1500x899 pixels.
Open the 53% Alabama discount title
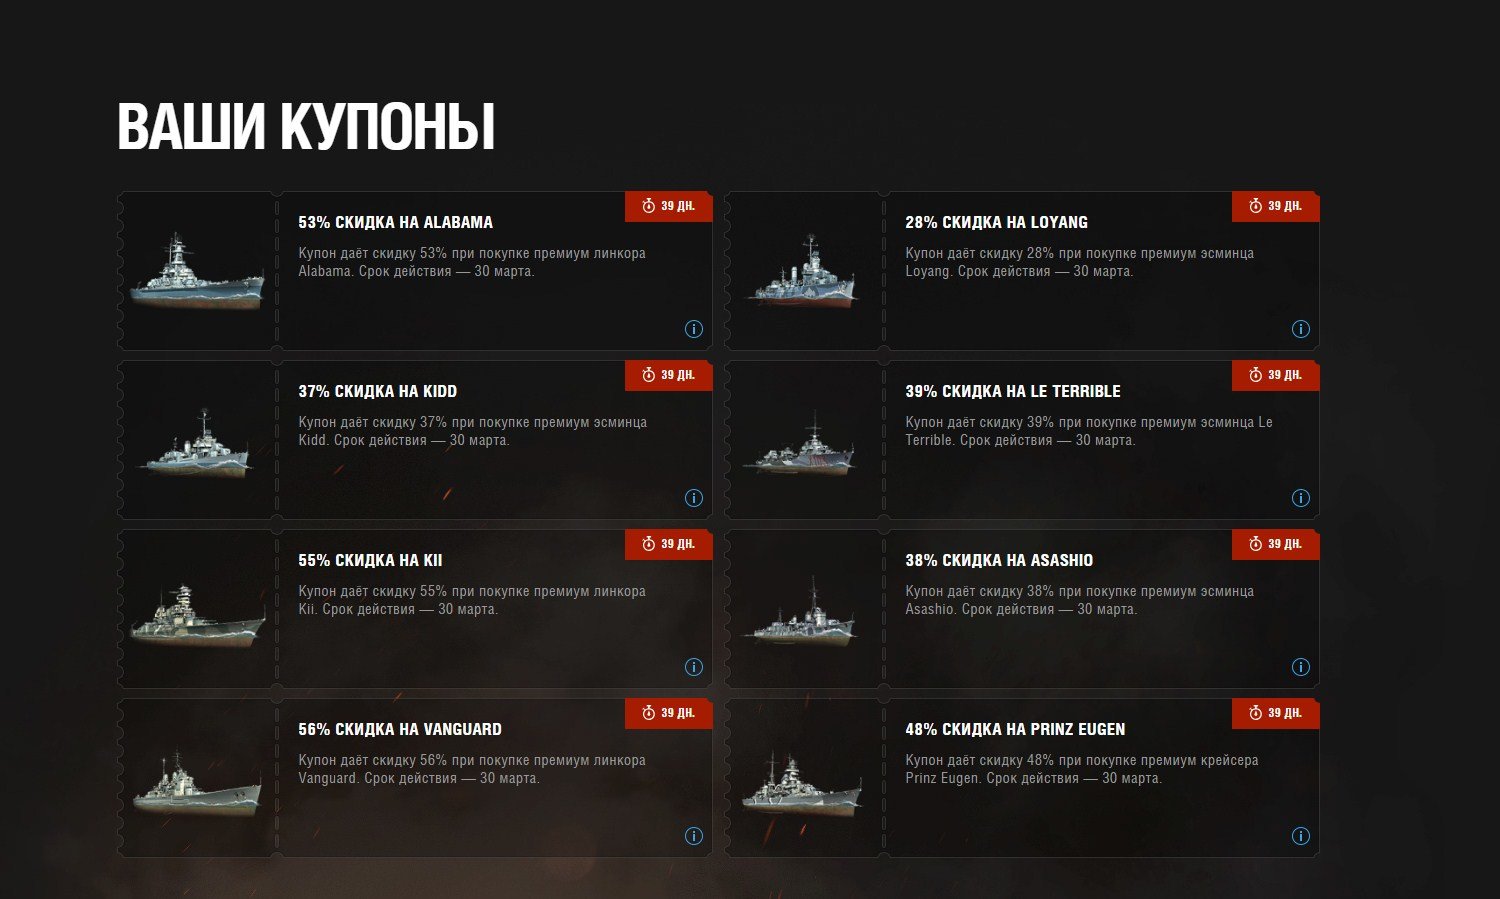395,222
